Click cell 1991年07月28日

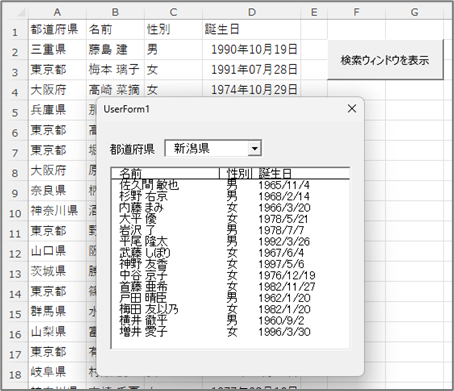(252, 70)
